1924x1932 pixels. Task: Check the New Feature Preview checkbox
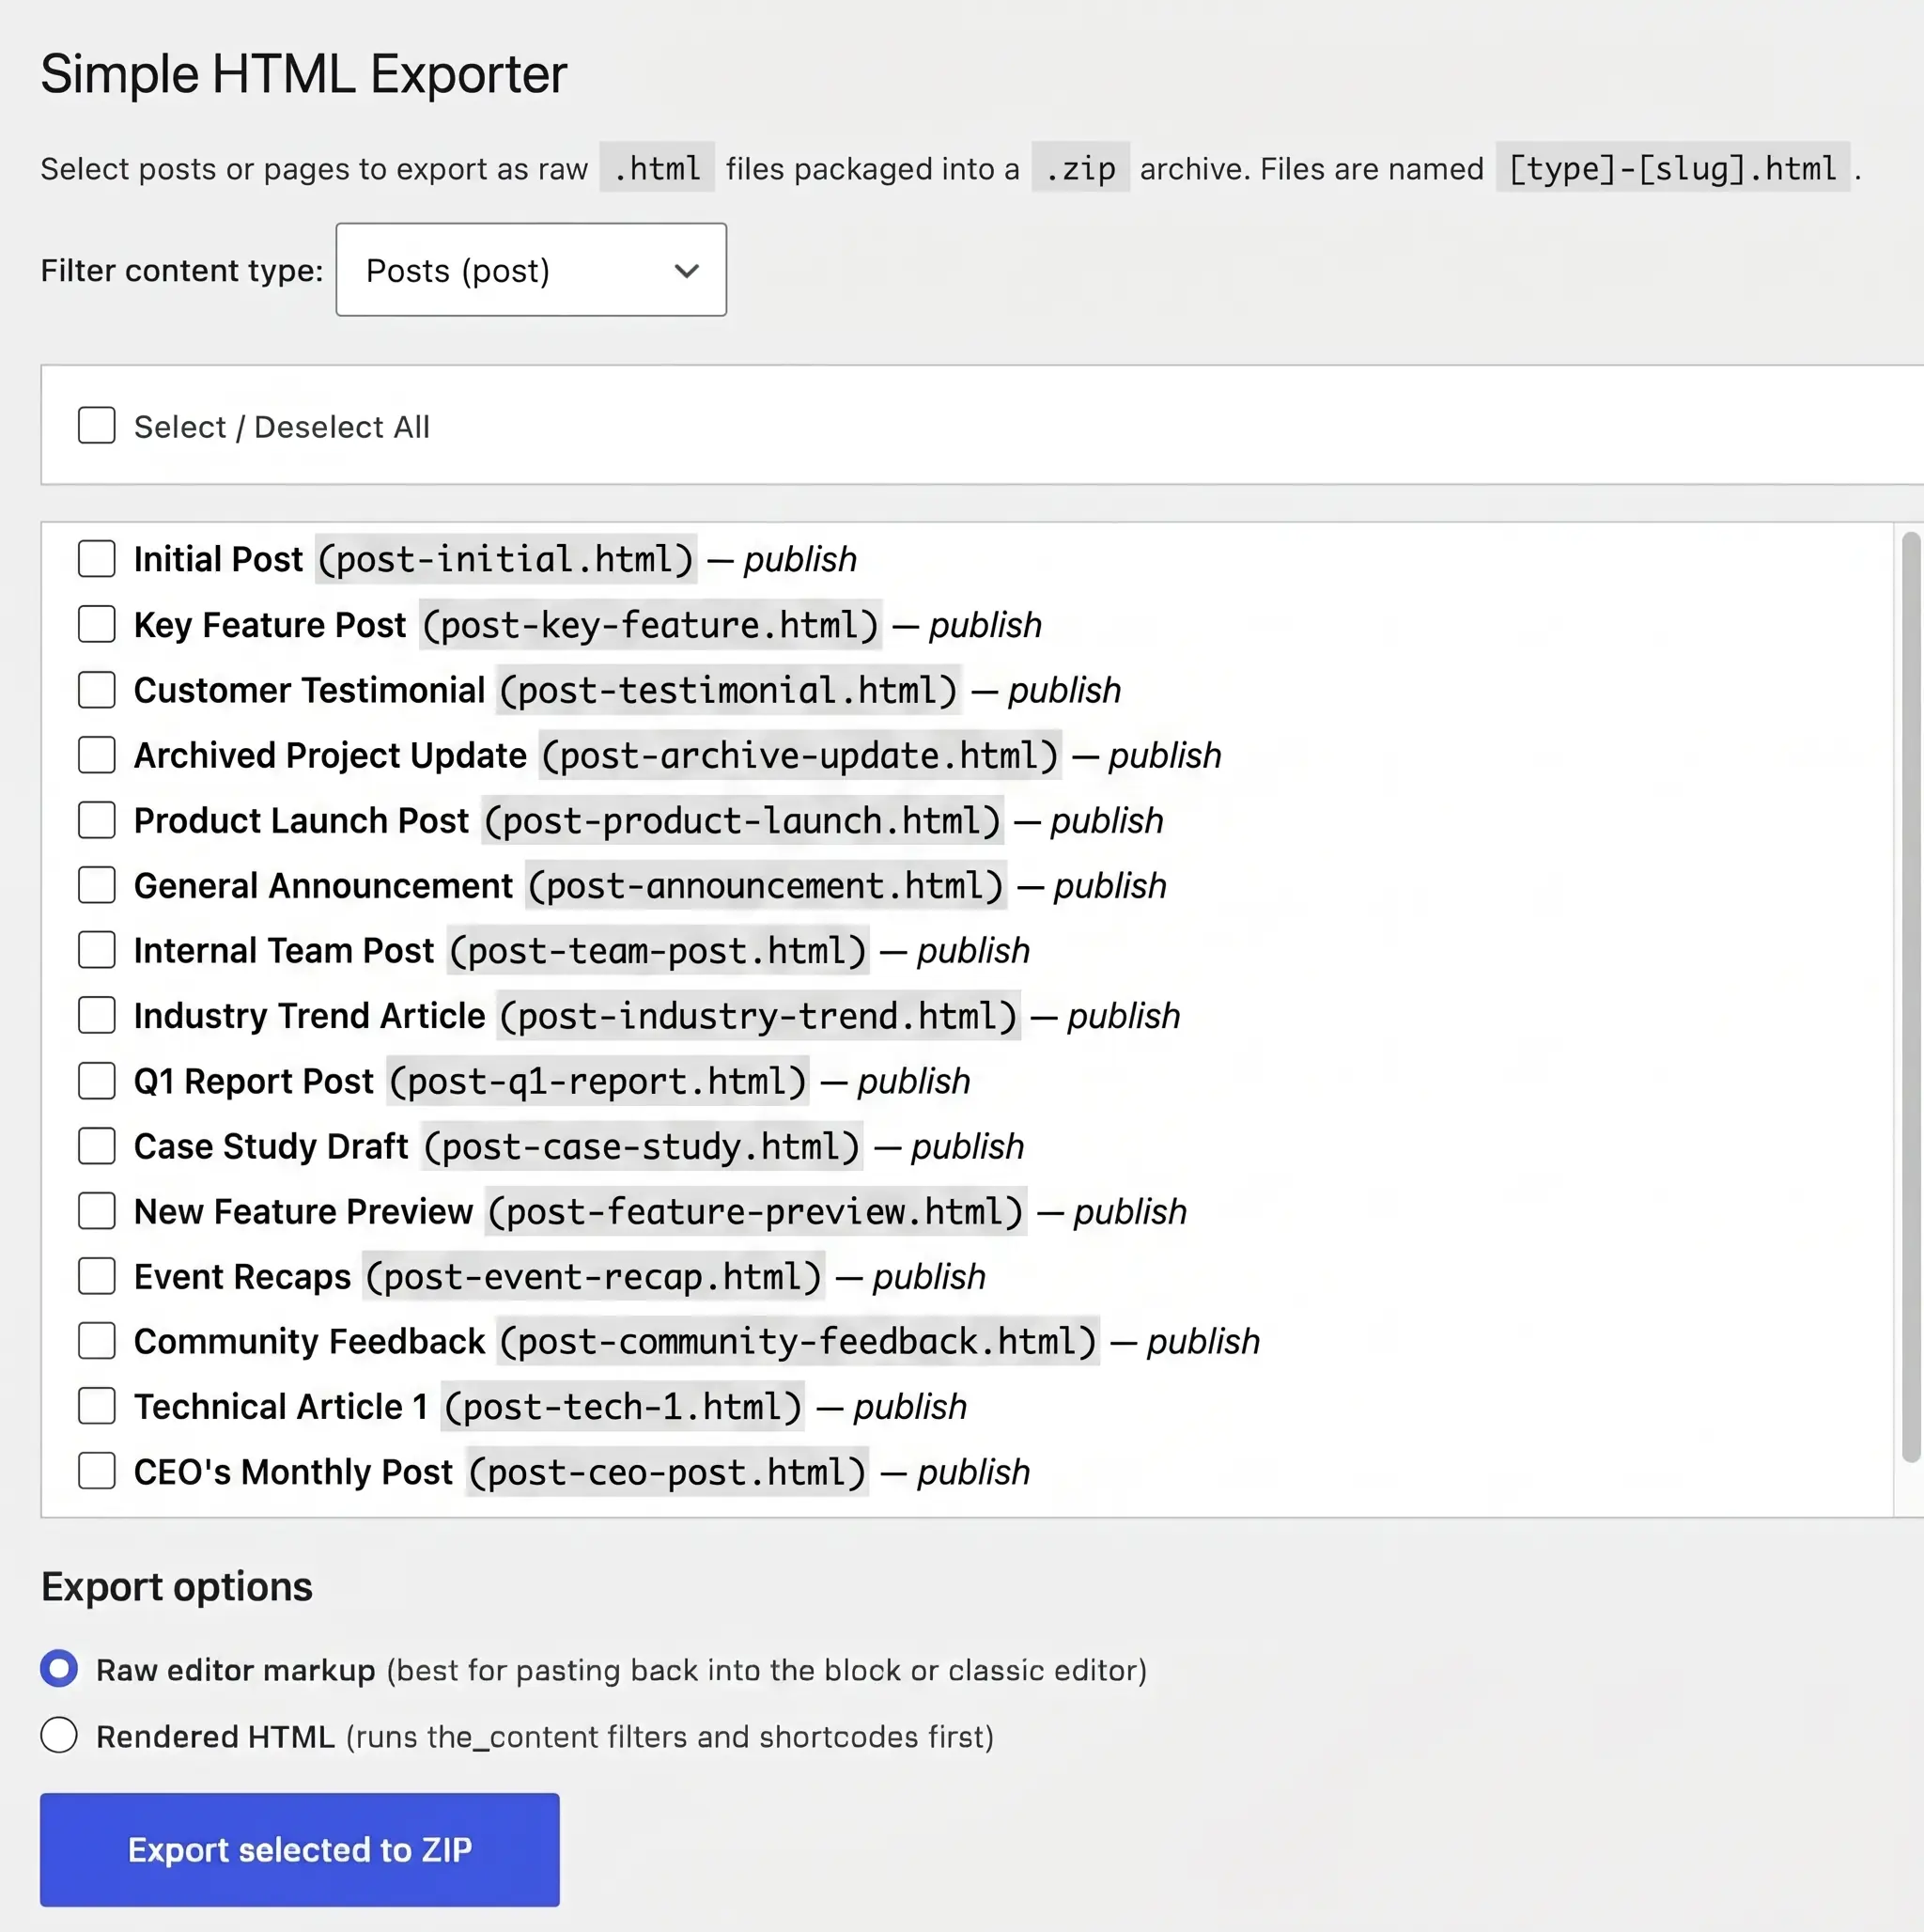point(97,1211)
